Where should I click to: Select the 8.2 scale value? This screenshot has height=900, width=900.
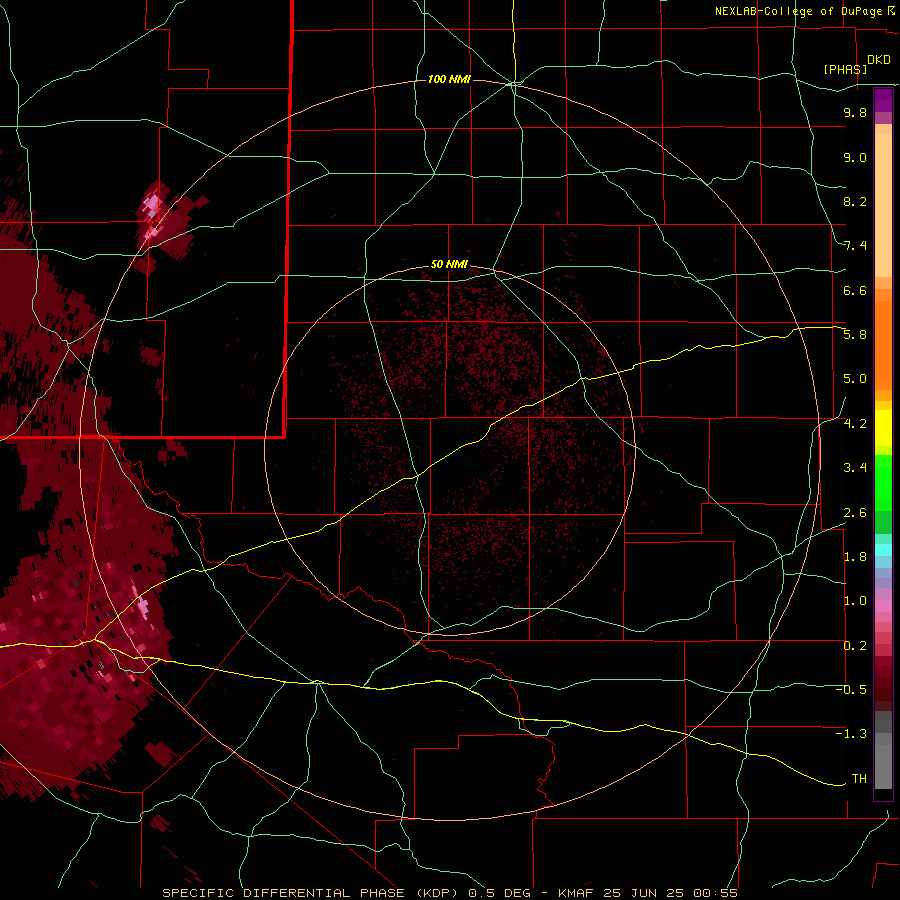pos(855,201)
